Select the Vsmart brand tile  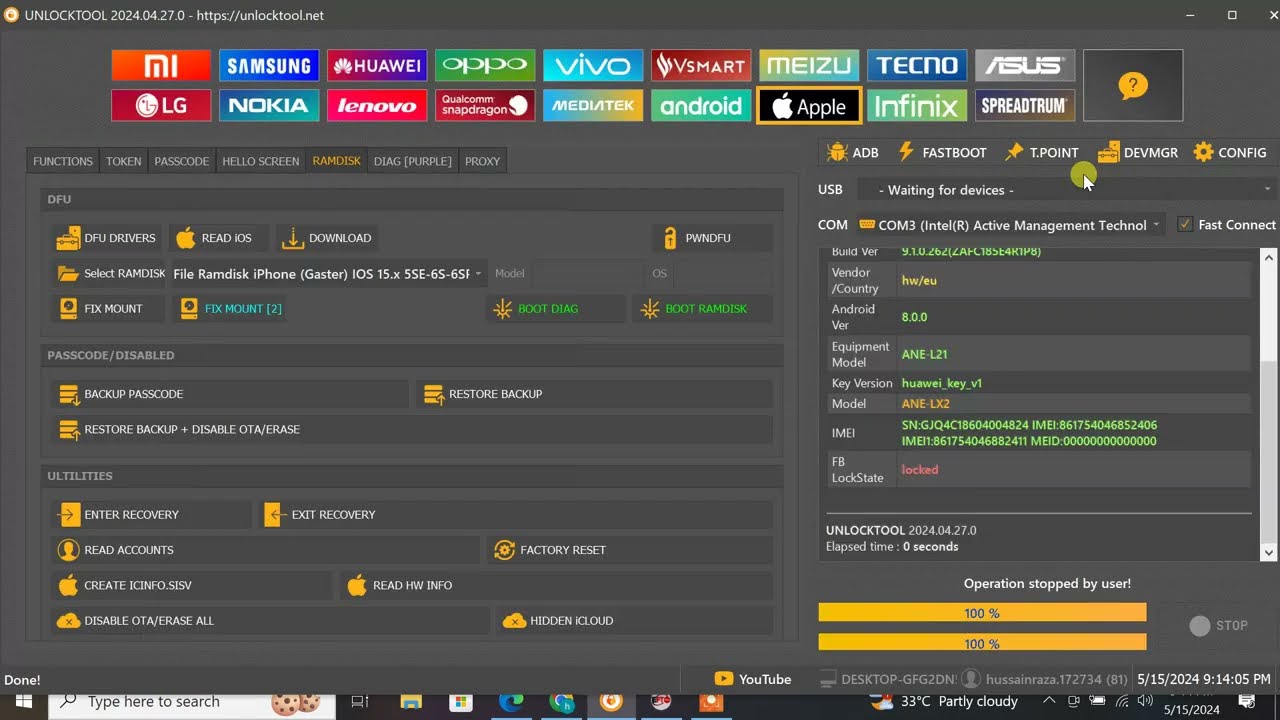(701, 66)
